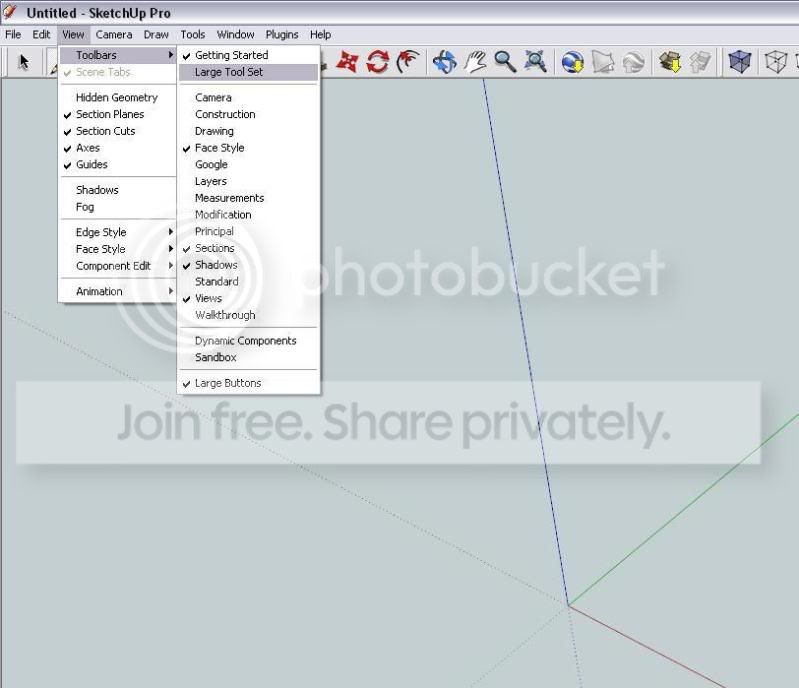Select the arrow Select tool
The width and height of the screenshot is (799, 688).
coord(23,62)
